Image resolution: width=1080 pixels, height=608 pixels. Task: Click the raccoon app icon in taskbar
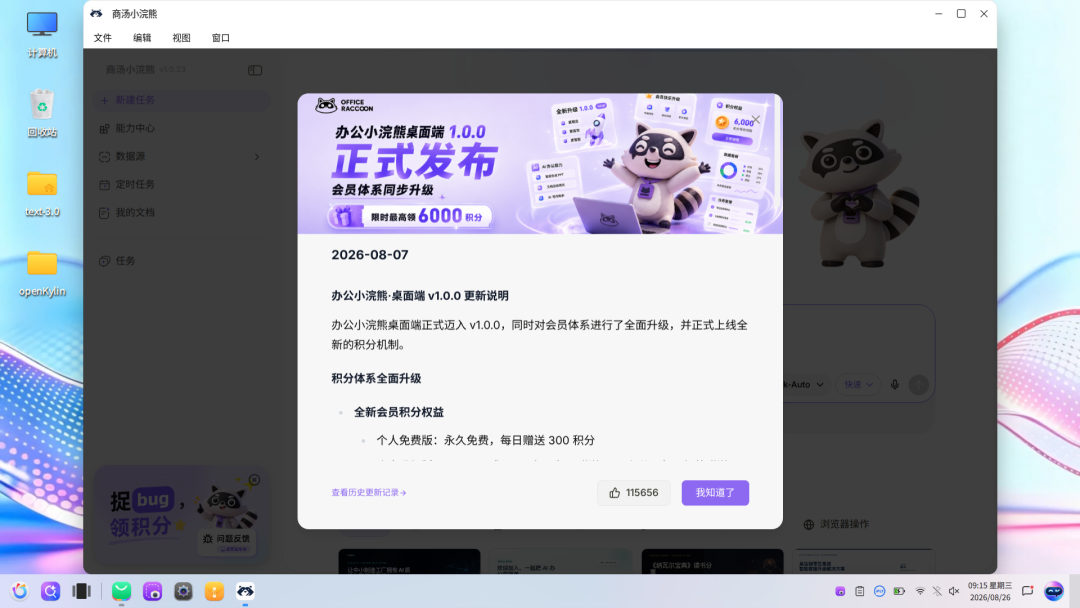coord(245,591)
